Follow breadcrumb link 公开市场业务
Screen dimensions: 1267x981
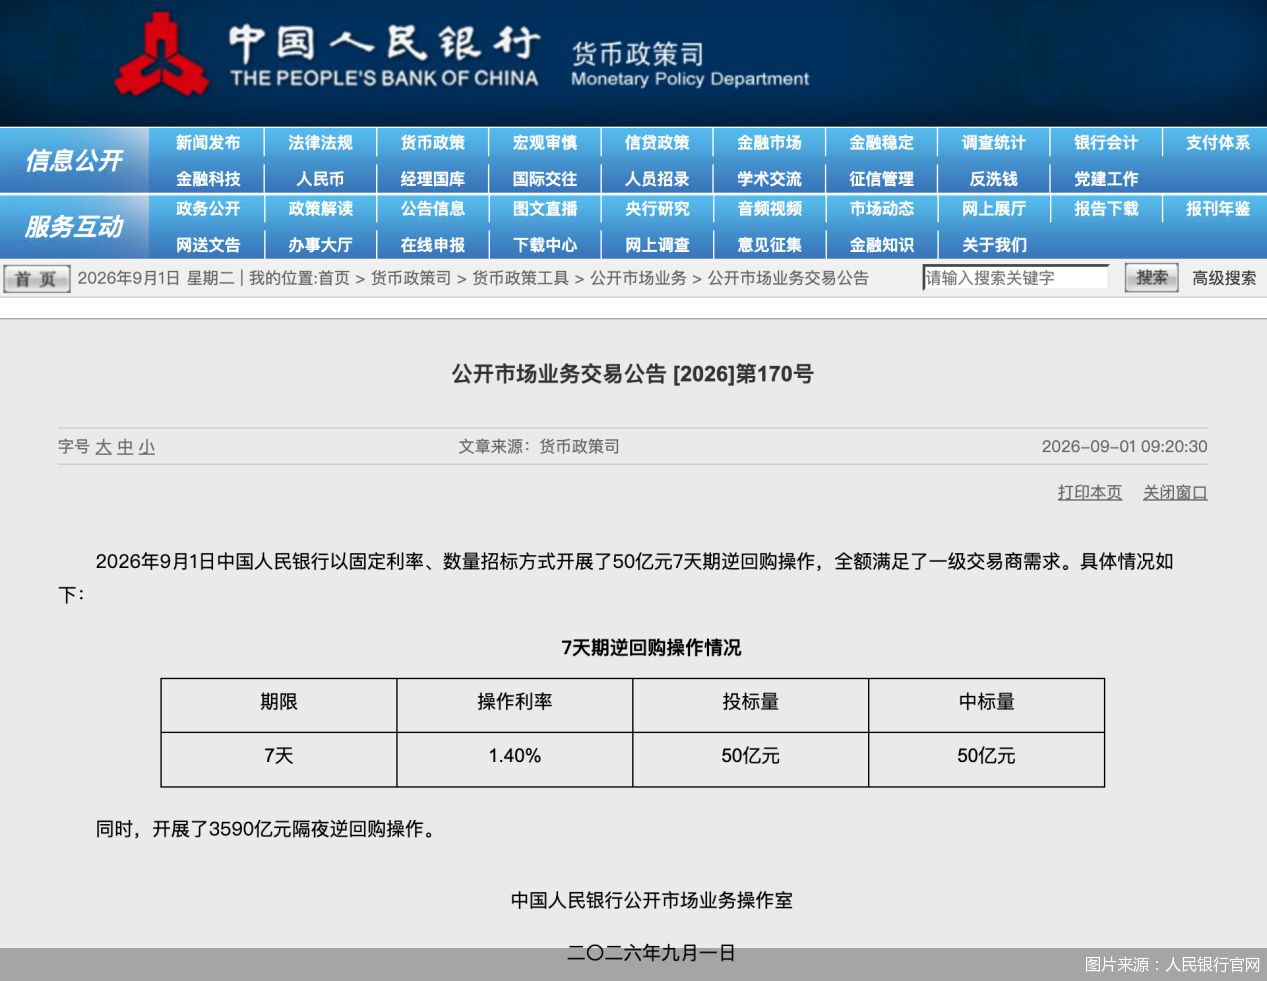tap(638, 279)
